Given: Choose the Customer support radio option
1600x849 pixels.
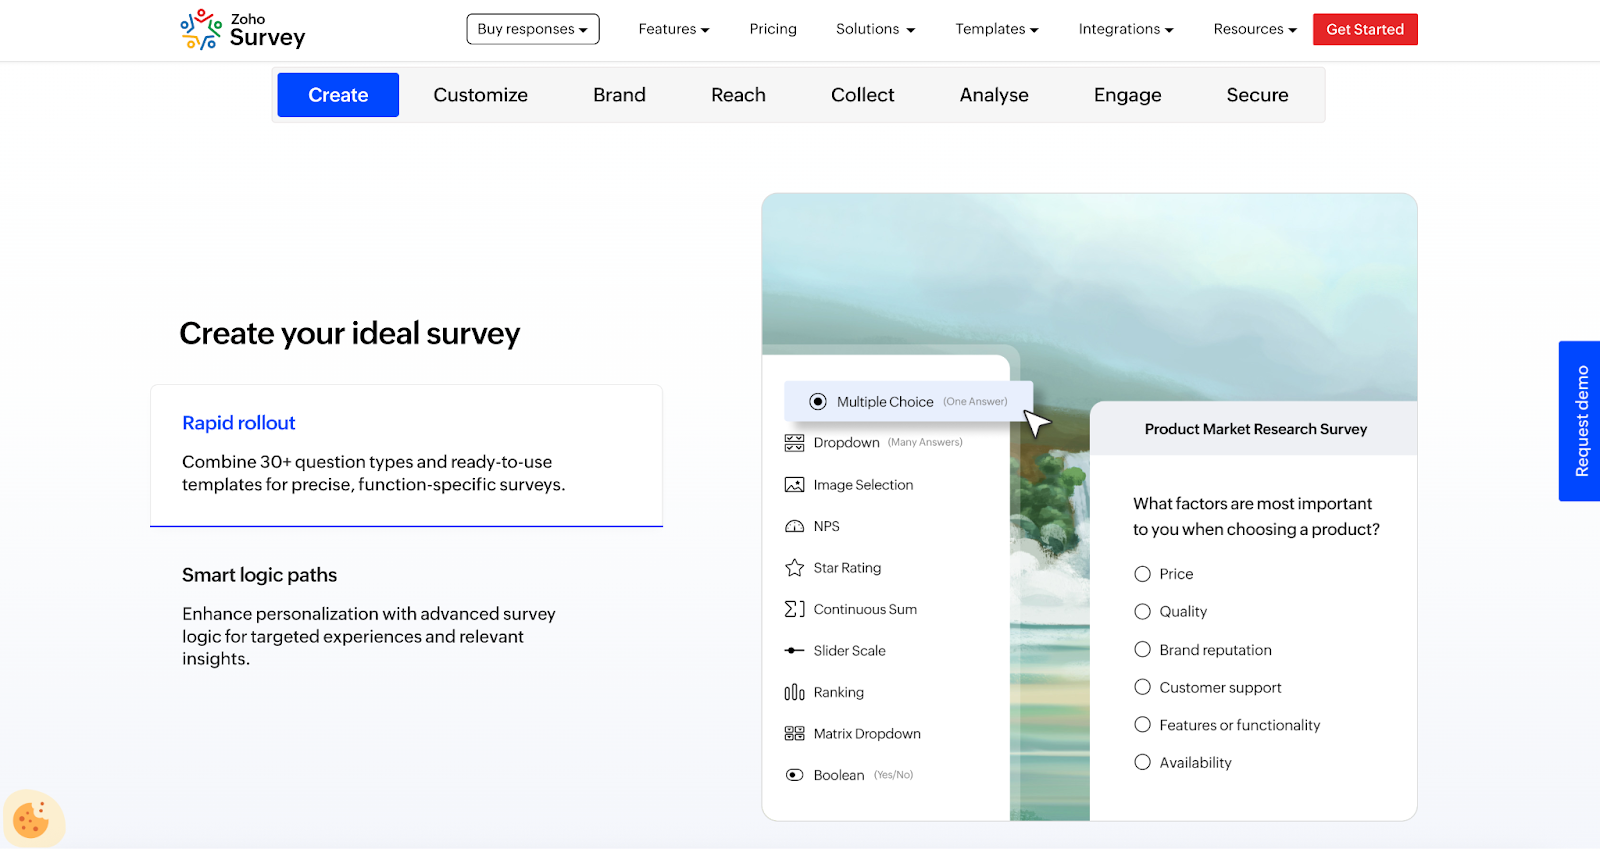Looking at the screenshot, I should 1142,687.
